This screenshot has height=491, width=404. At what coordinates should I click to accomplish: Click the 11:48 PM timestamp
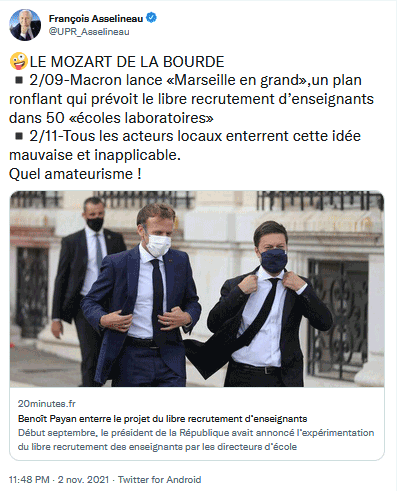coord(29,480)
